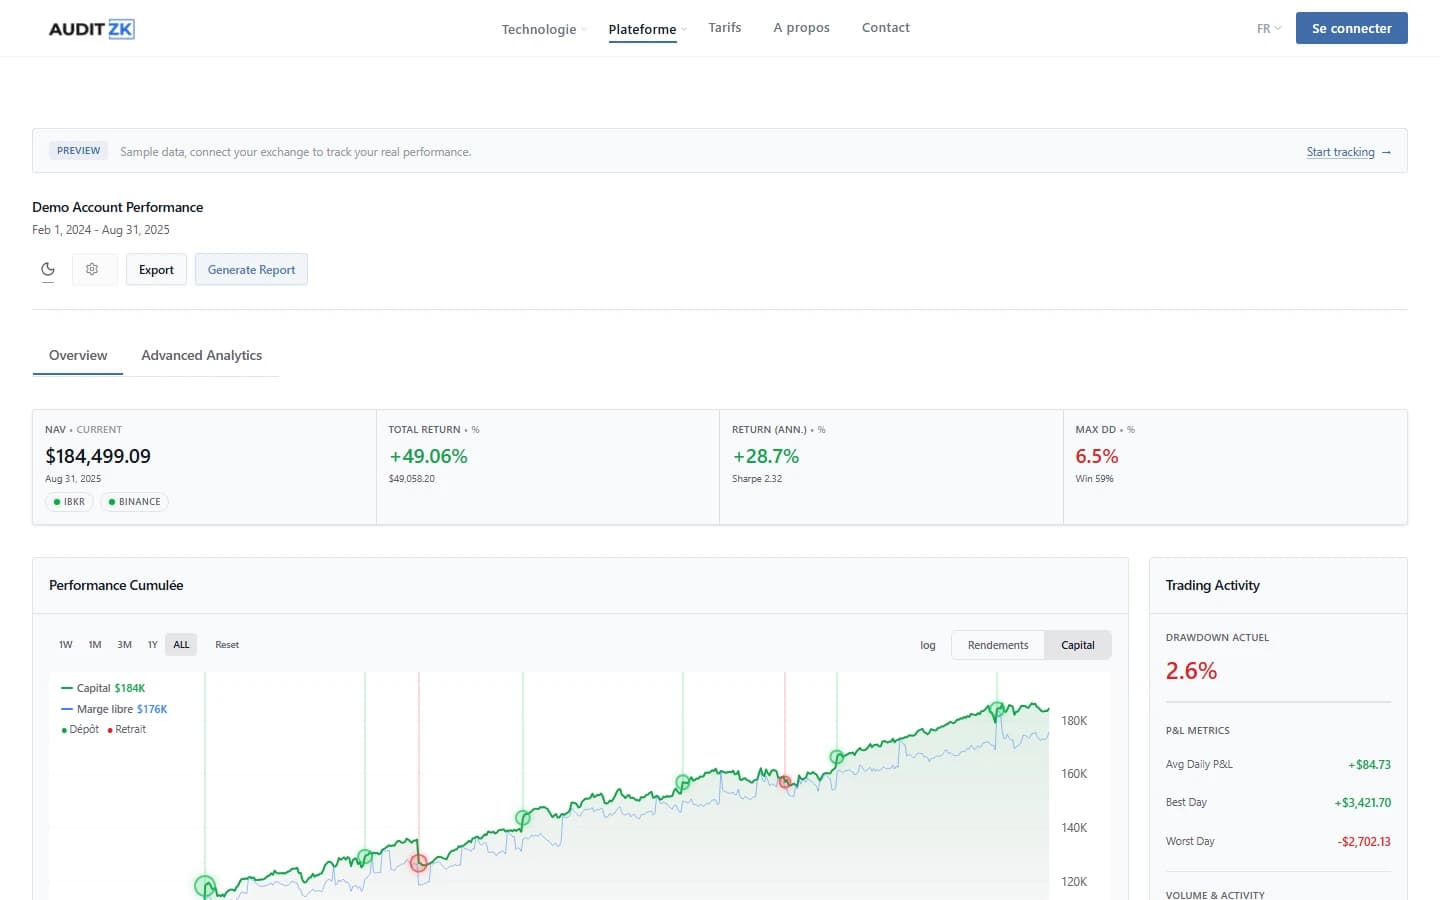The width and height of the screenshot is (1440, 900).
Task: Open the FR language selector
Action: coord(1268,29)
